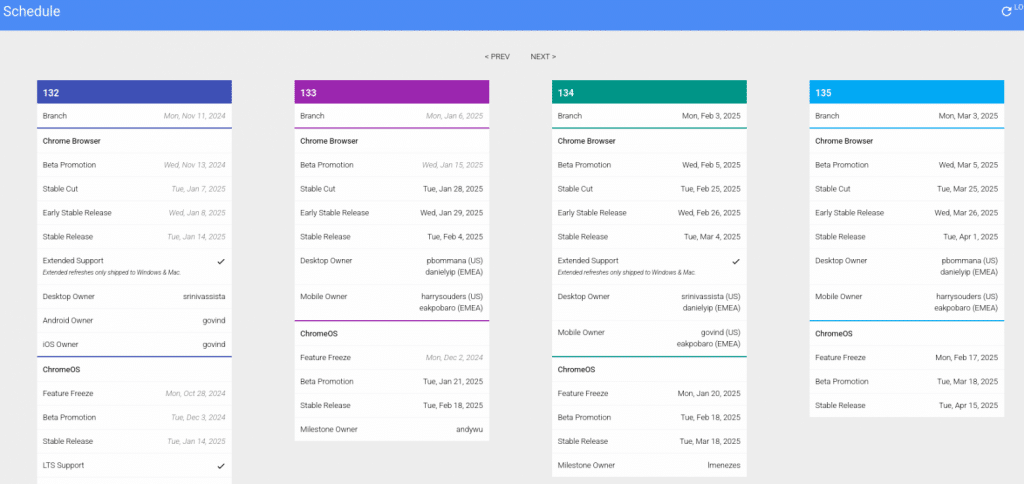Screen dimensions: 1024x484
Task: Click feature freeze date Mon, Oct 28, 2024
Action: coord(195,394)
